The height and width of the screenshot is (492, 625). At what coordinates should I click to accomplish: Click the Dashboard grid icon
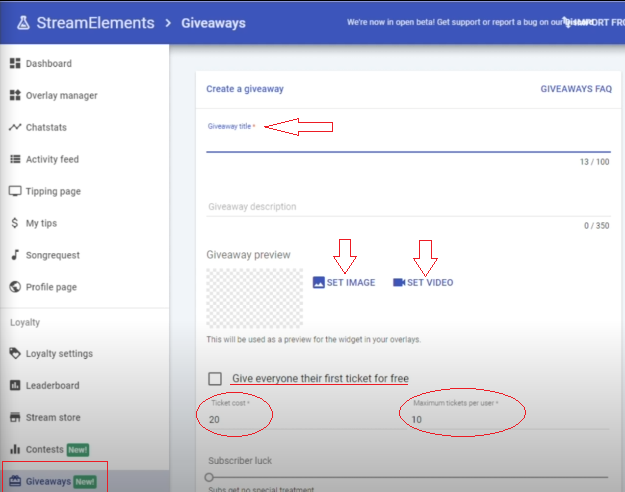(15, 63)
